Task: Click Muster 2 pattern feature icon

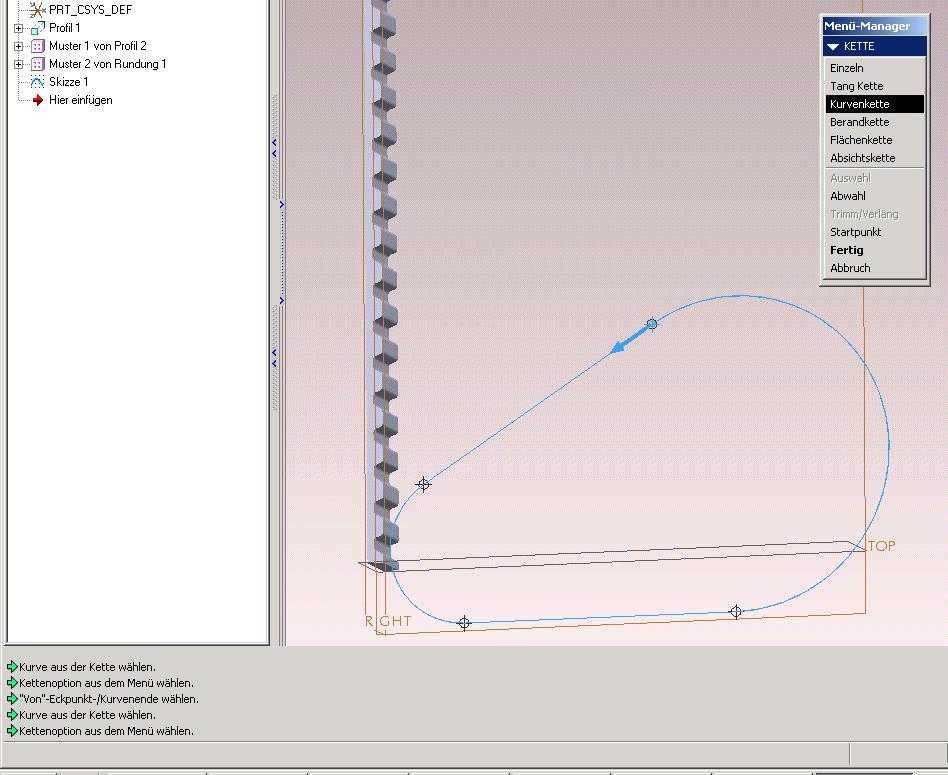Action: [x=37, y=64]
